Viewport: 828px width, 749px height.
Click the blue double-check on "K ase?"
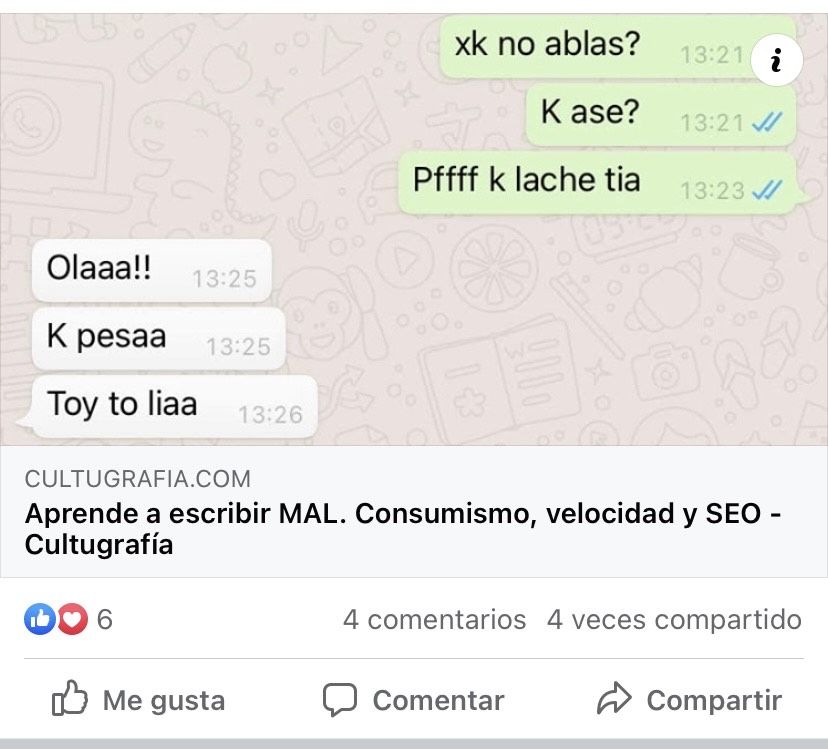(767, 123)
